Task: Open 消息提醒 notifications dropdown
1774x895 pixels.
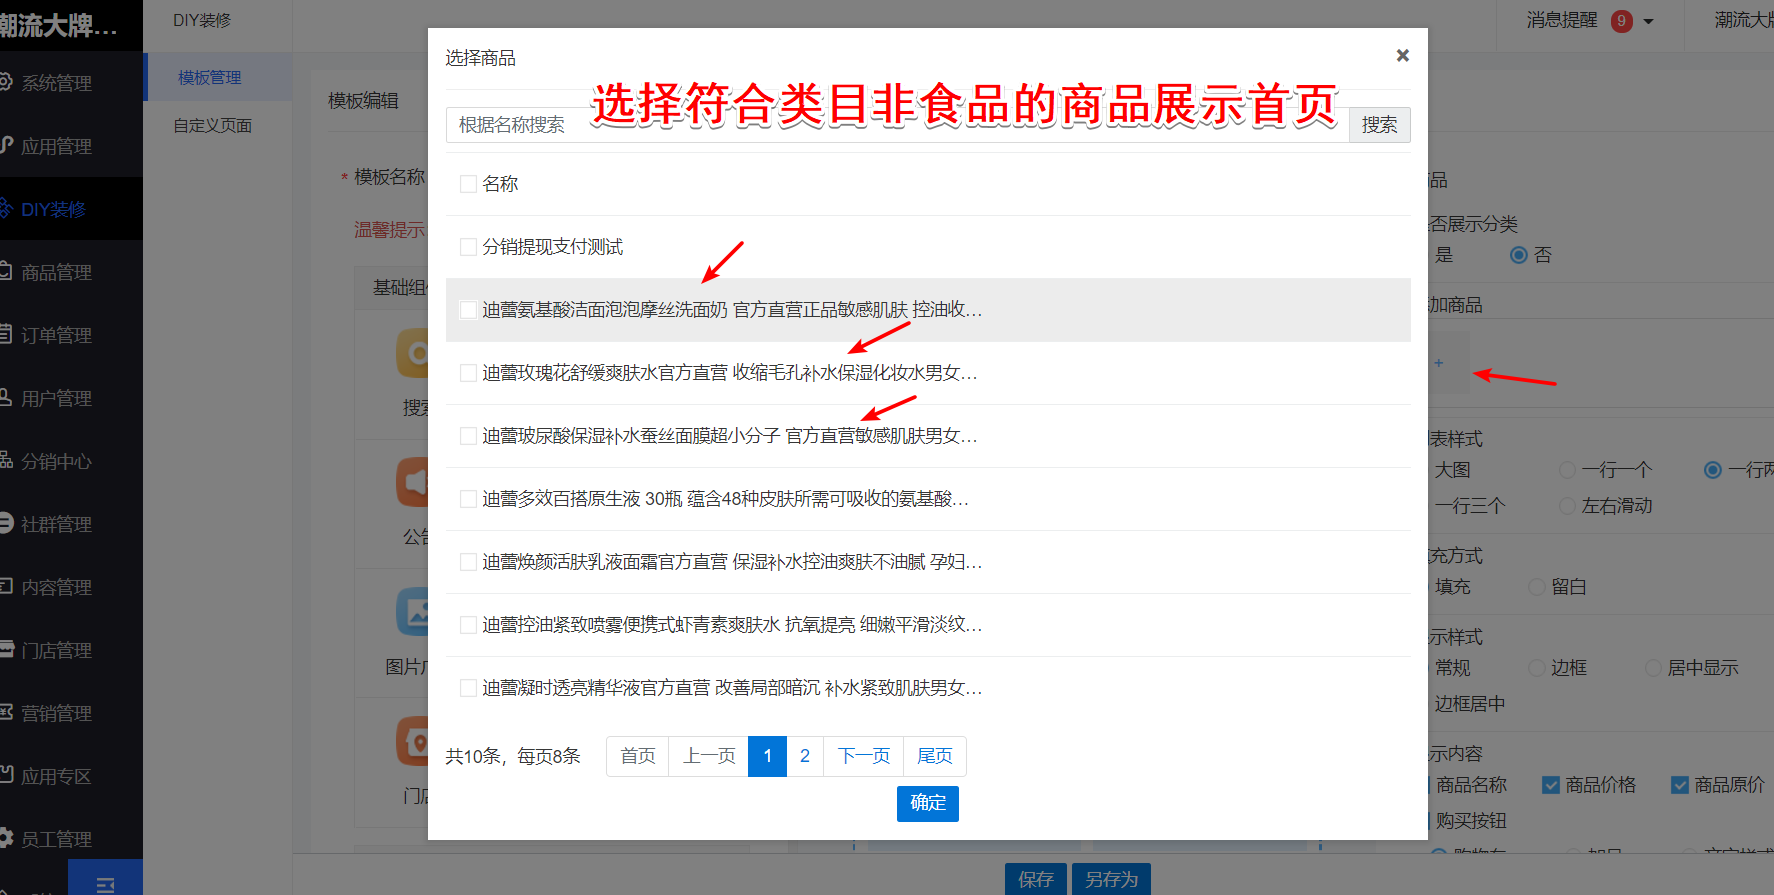Action: 1589,20
